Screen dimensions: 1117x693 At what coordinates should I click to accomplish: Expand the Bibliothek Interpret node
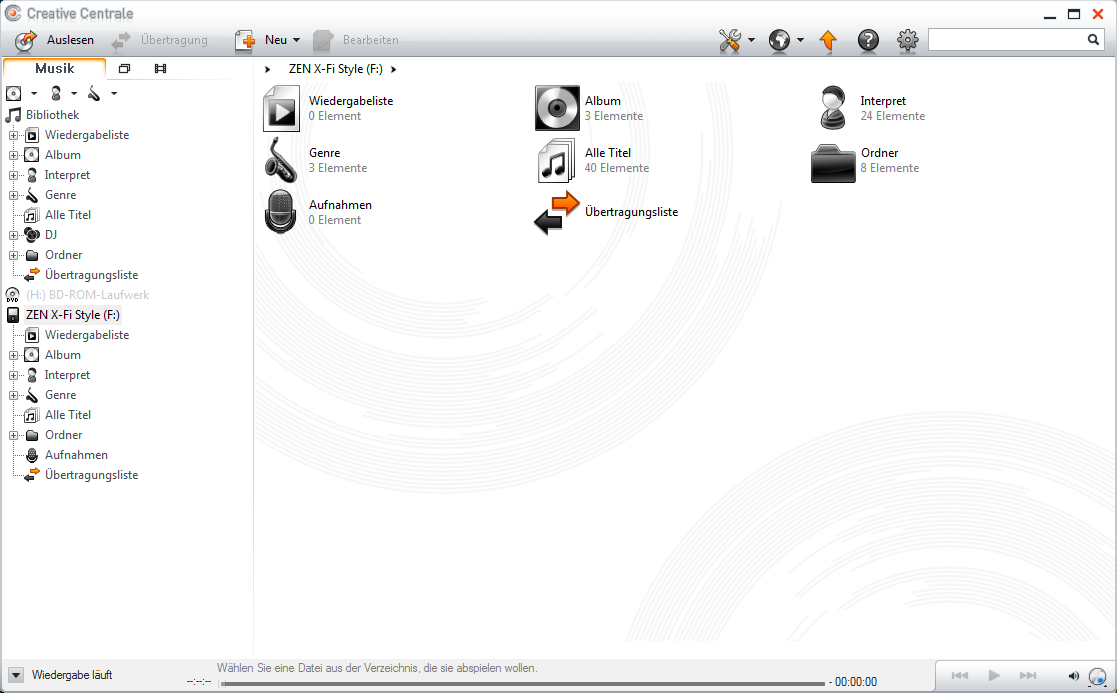pos(13,175)
